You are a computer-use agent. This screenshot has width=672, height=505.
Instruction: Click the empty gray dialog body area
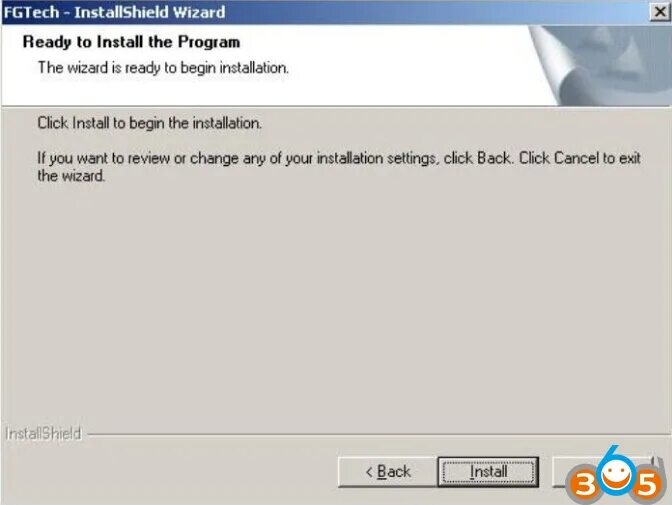(x=334, y=300)
